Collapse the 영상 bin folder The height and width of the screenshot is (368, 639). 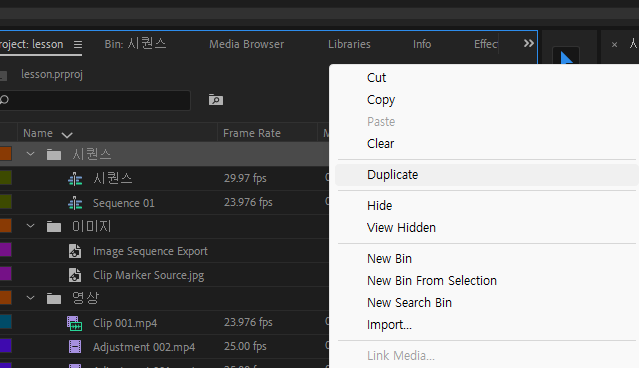(31, 298)
